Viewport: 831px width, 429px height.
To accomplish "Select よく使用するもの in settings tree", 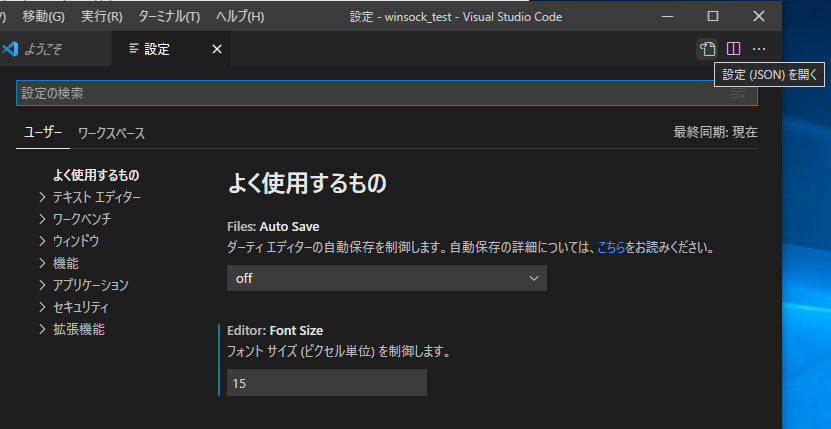I will (x=96, y=175).
